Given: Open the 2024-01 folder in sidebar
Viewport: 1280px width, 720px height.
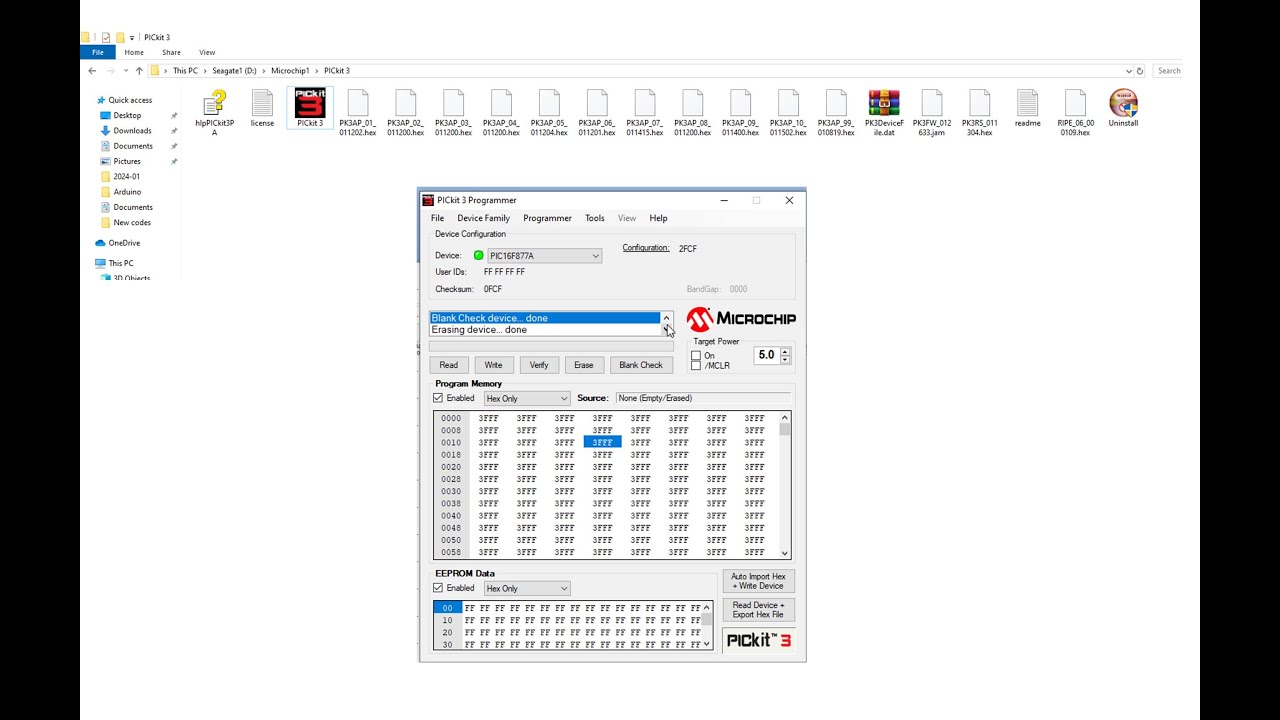Looking at the screenshot, I should (x=127, y=176).
